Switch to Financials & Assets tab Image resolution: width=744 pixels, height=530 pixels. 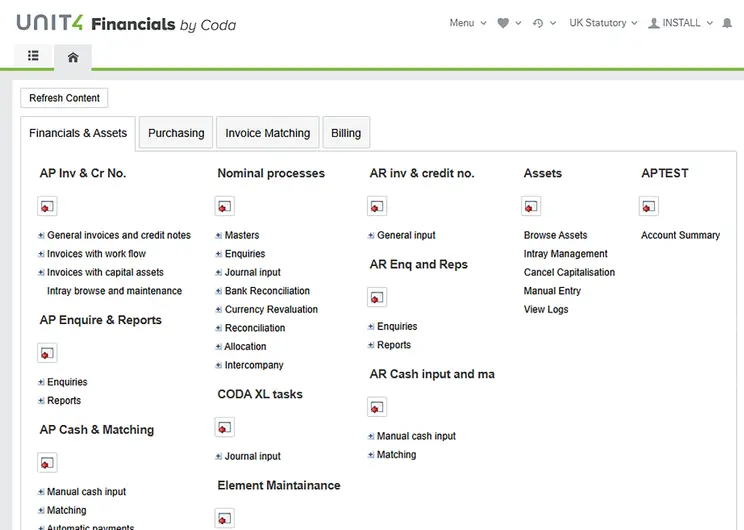pos(78,133)
